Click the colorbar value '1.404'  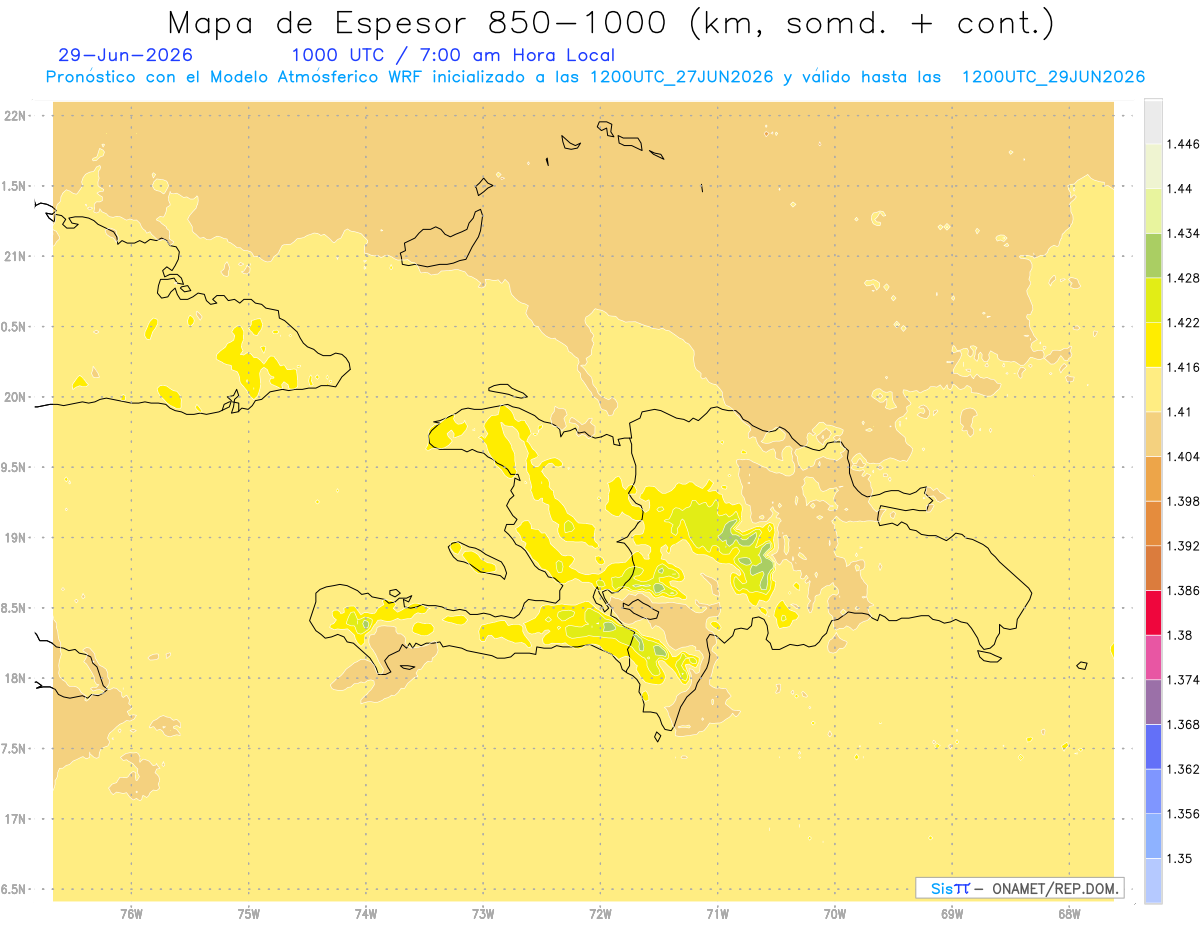click(1185, 456)
